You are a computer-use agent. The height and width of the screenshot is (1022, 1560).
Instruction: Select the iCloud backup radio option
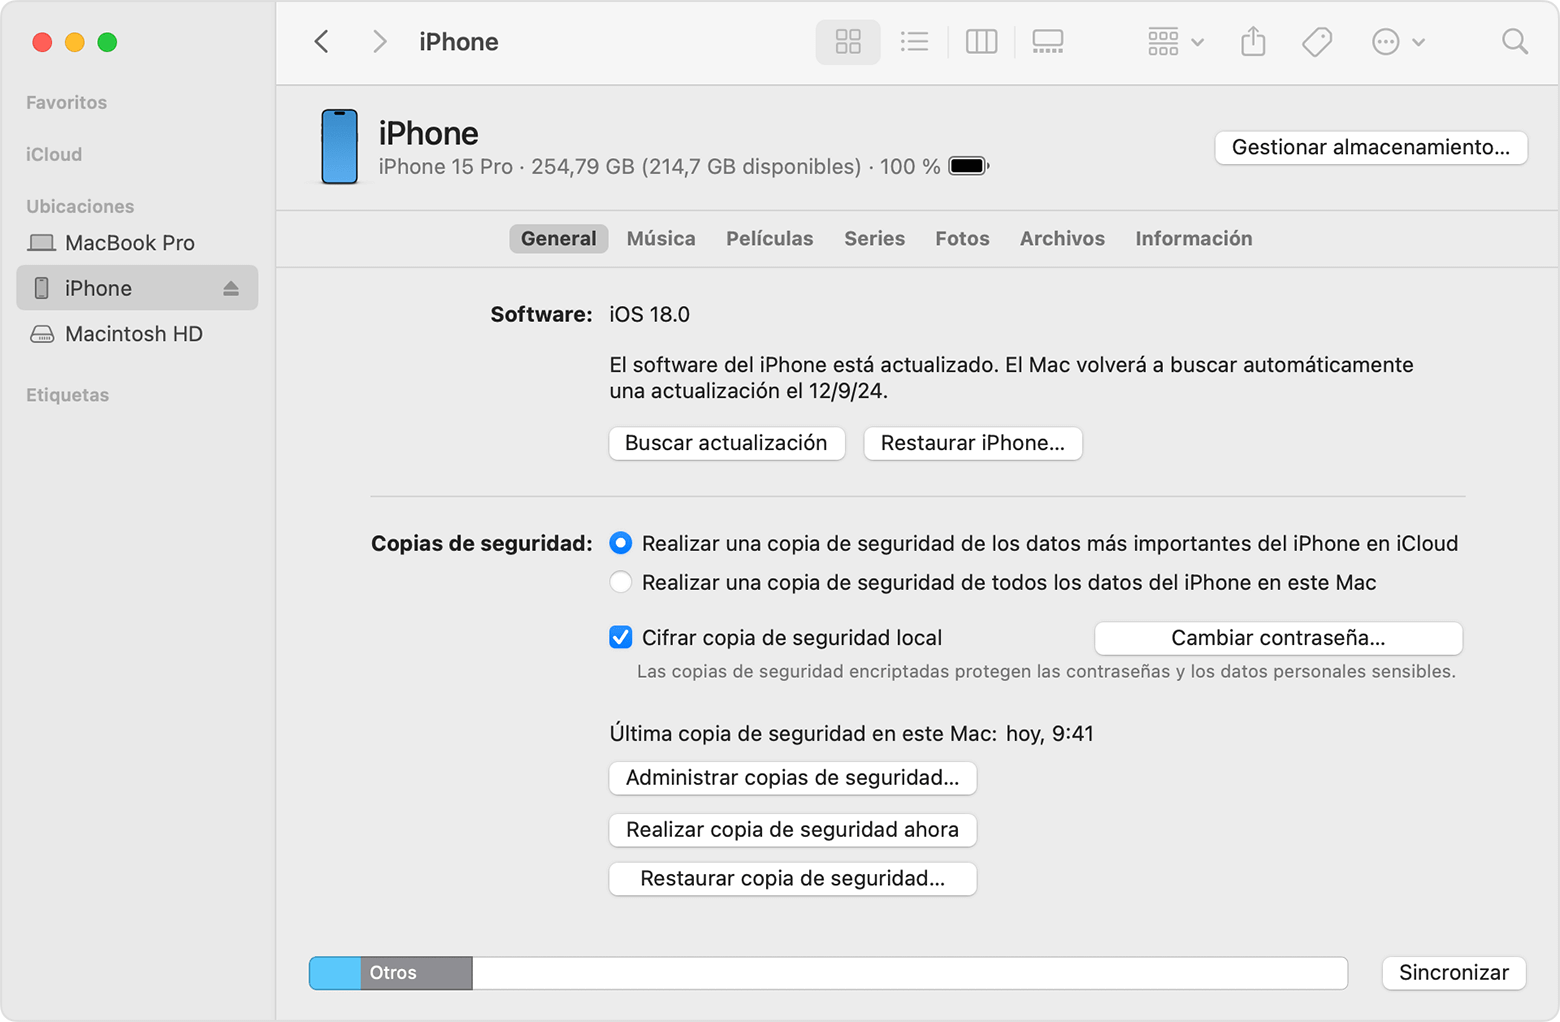pos(621,543)
